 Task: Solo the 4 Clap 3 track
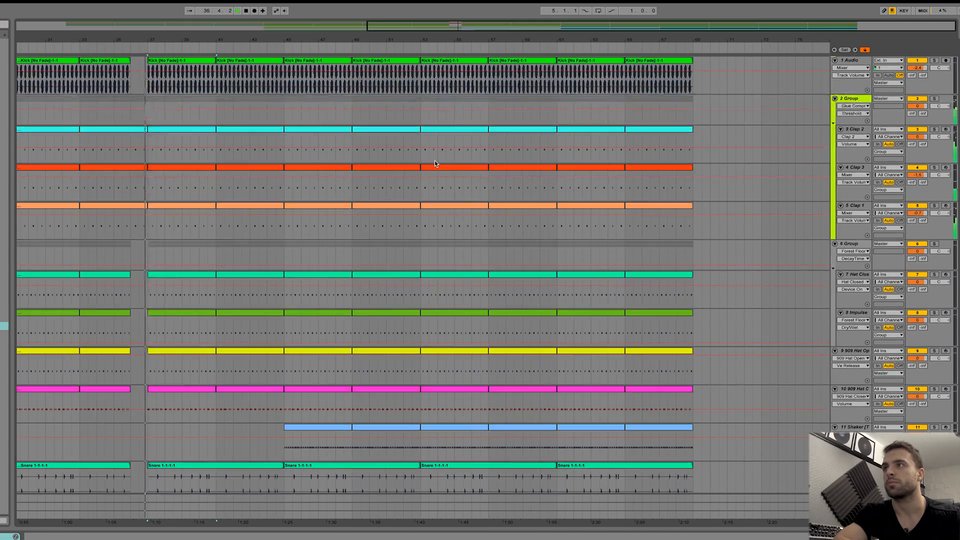(x=934, y=167)
